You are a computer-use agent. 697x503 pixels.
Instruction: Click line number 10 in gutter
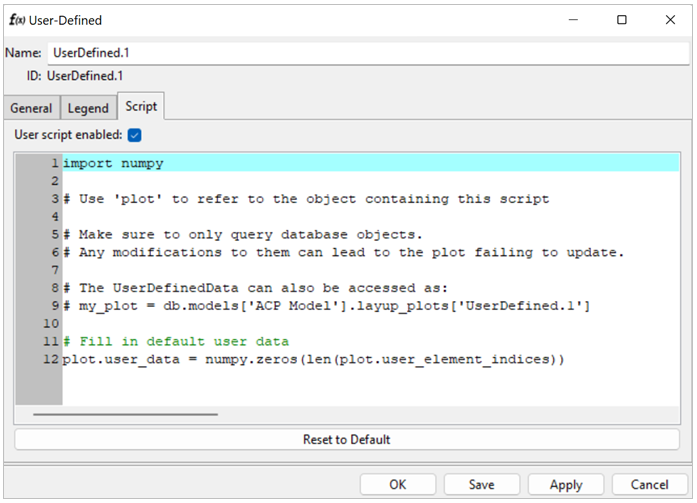click(x=51, y=323)
